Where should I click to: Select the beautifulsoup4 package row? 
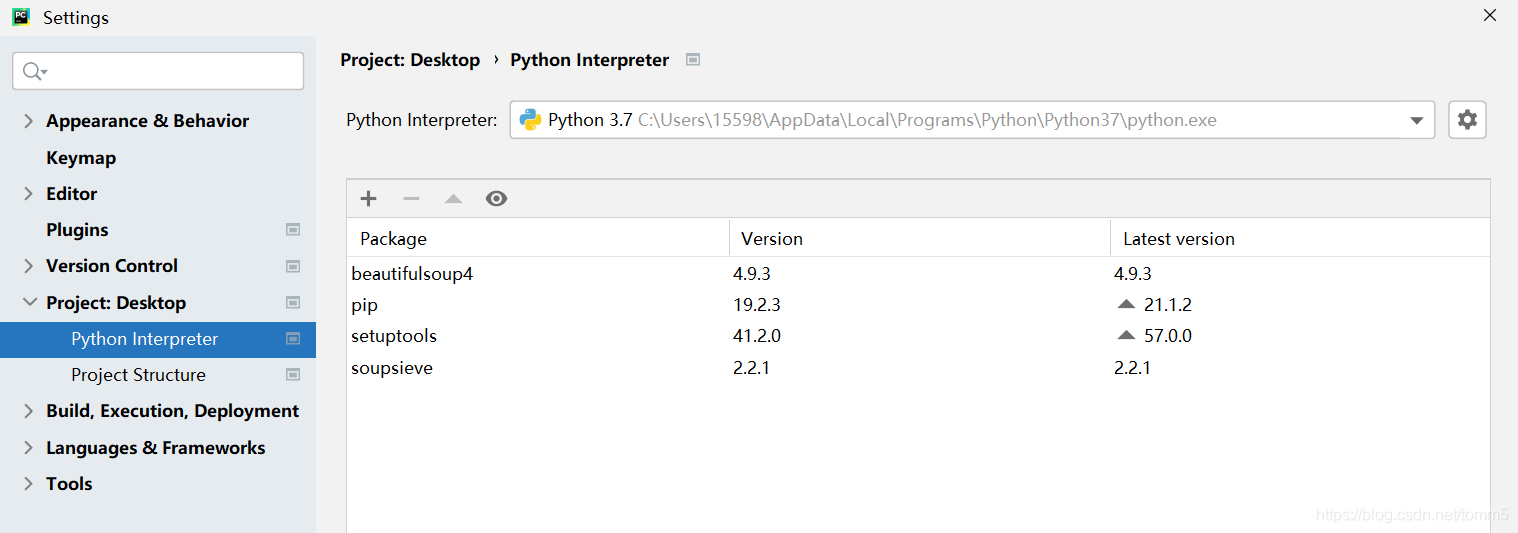tap(918, 273)
